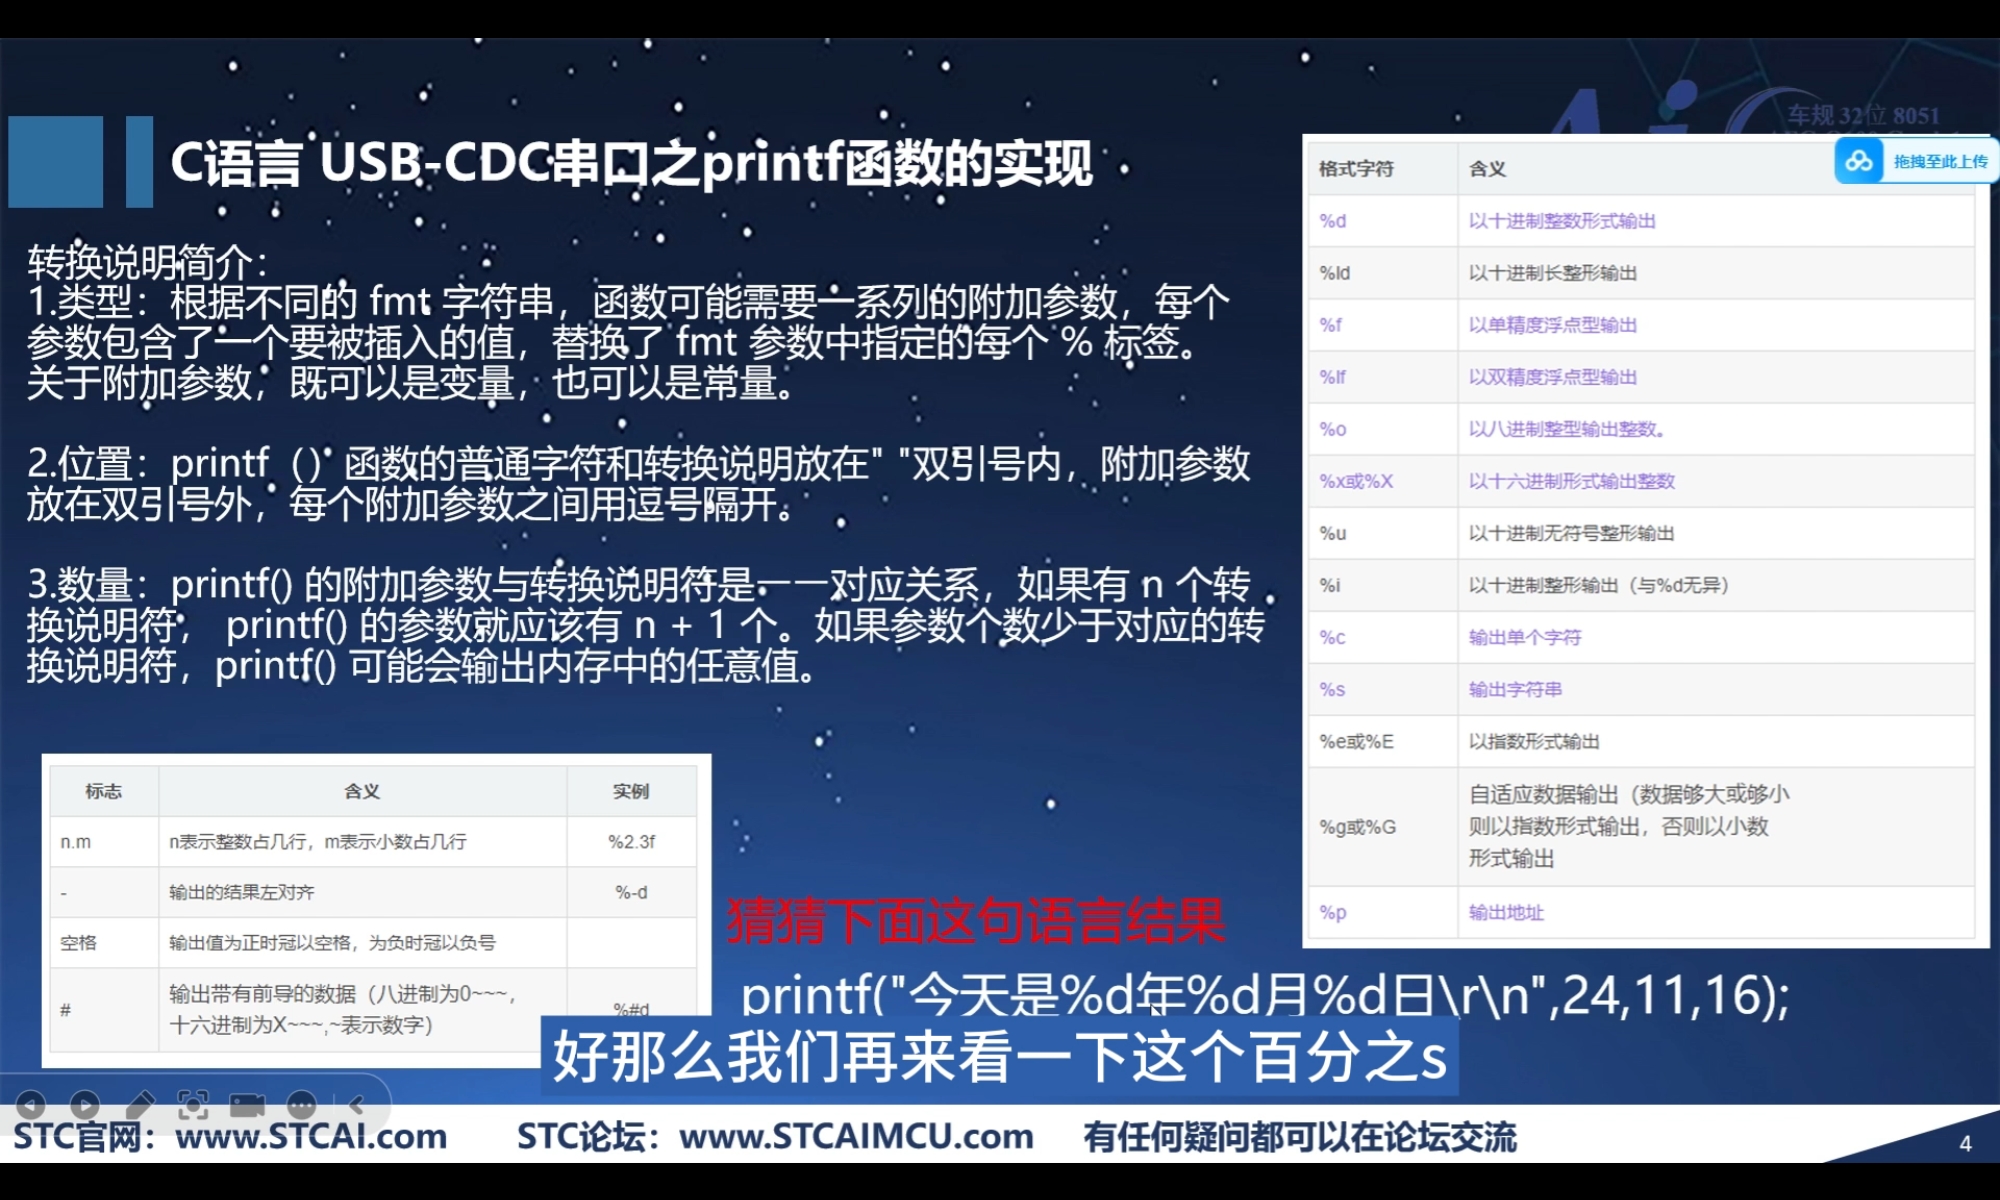Image resolution: width=2000 pixels, height=1200 pixels.
Task: Click the 以单精度浮点型输出 link
Action: click(1552, 325)
